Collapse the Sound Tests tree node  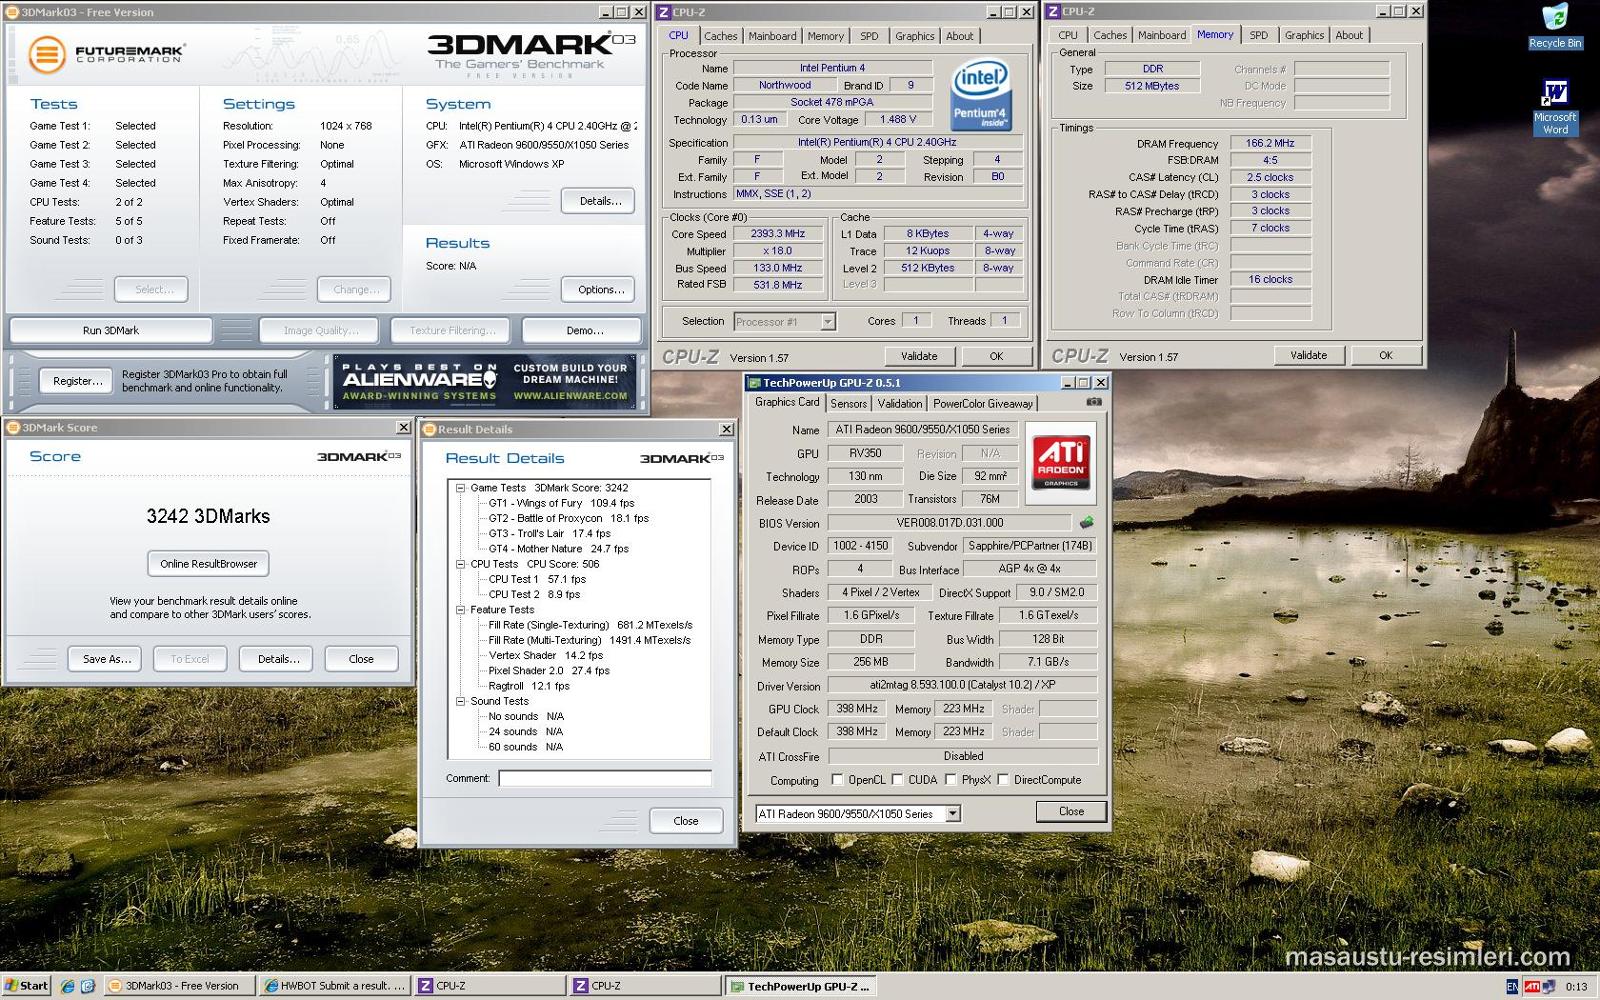point(461,701)
